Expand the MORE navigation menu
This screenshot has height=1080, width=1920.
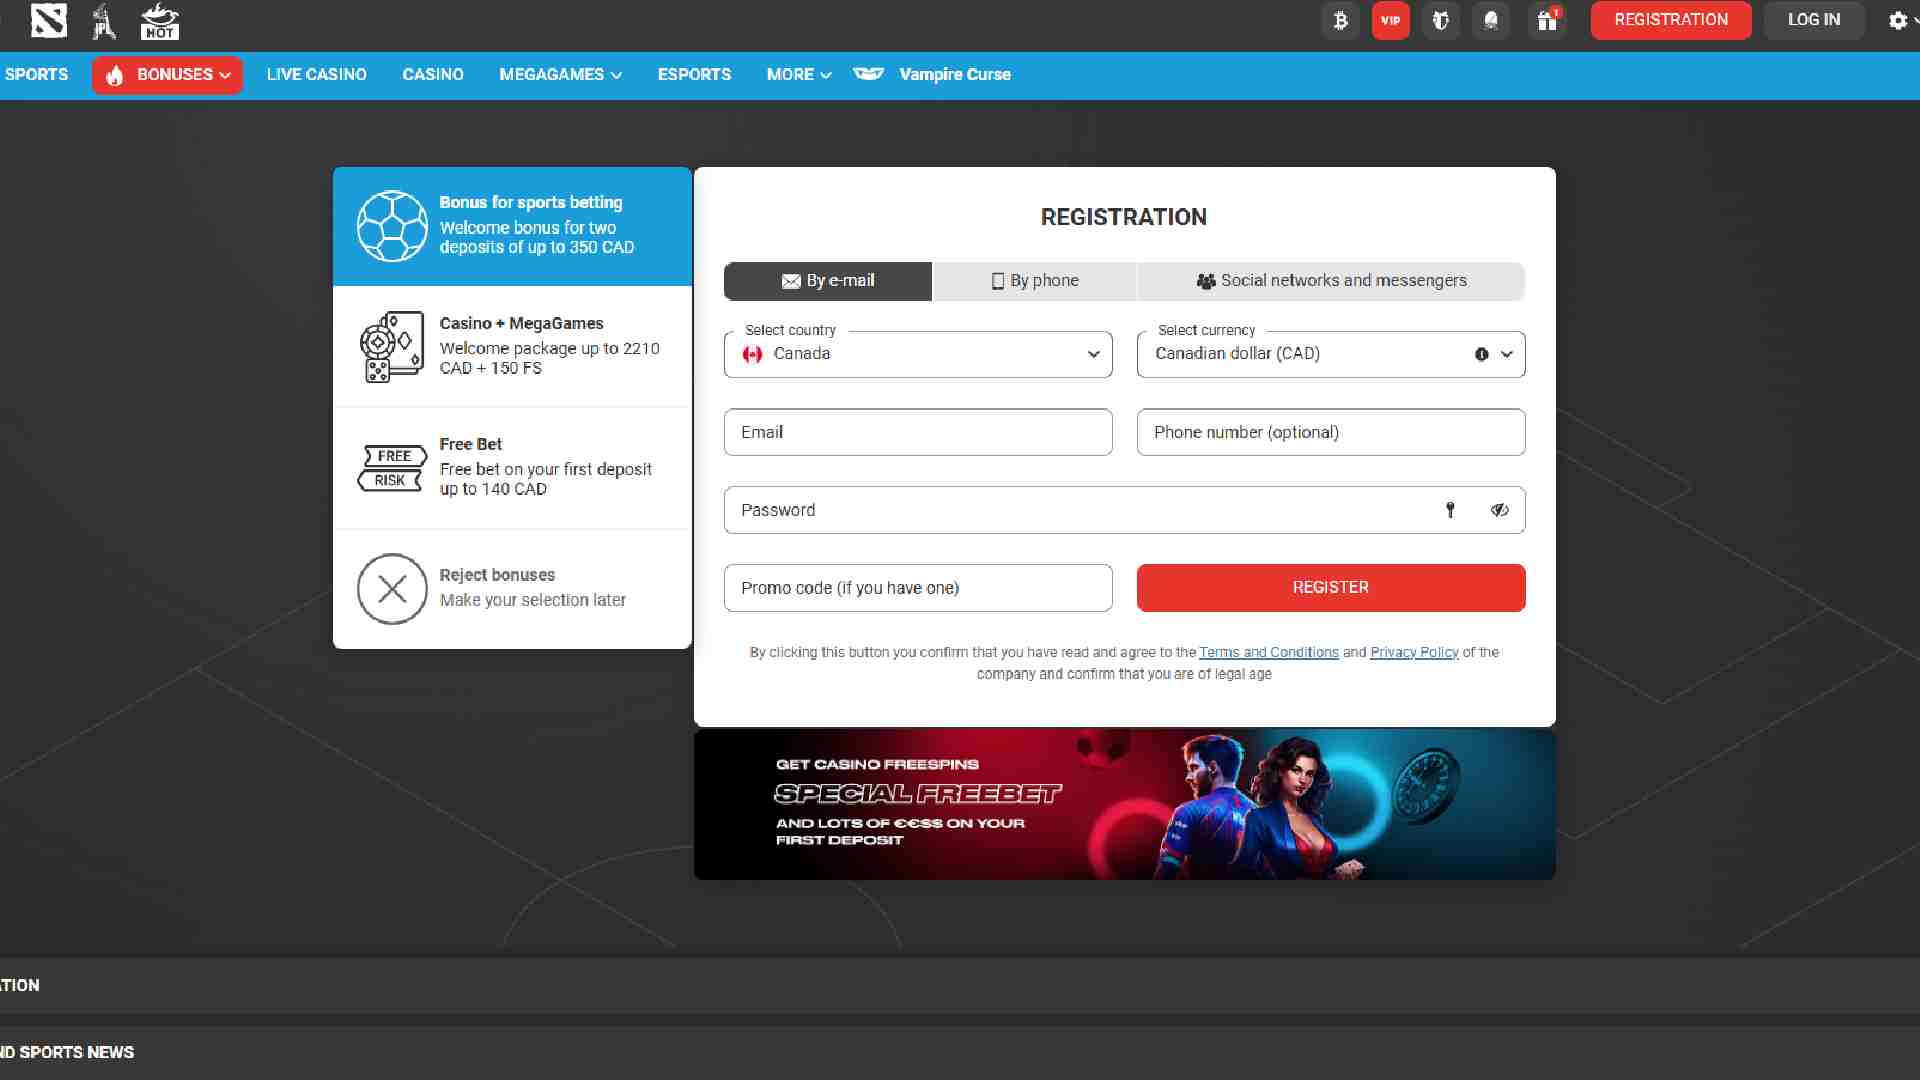tap(798, 75)
